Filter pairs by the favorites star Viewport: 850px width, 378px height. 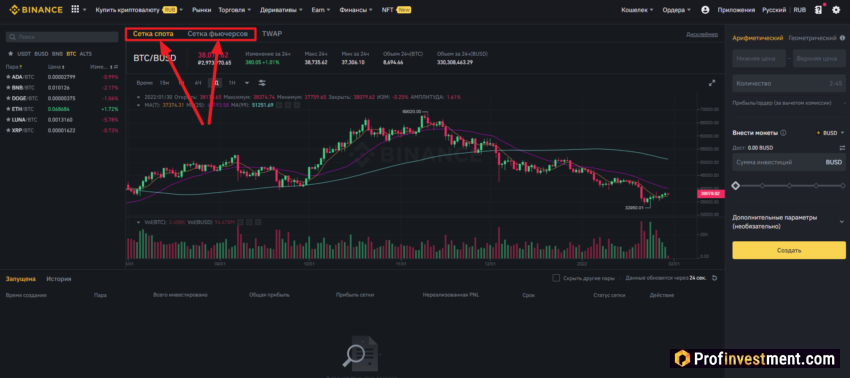9,54
